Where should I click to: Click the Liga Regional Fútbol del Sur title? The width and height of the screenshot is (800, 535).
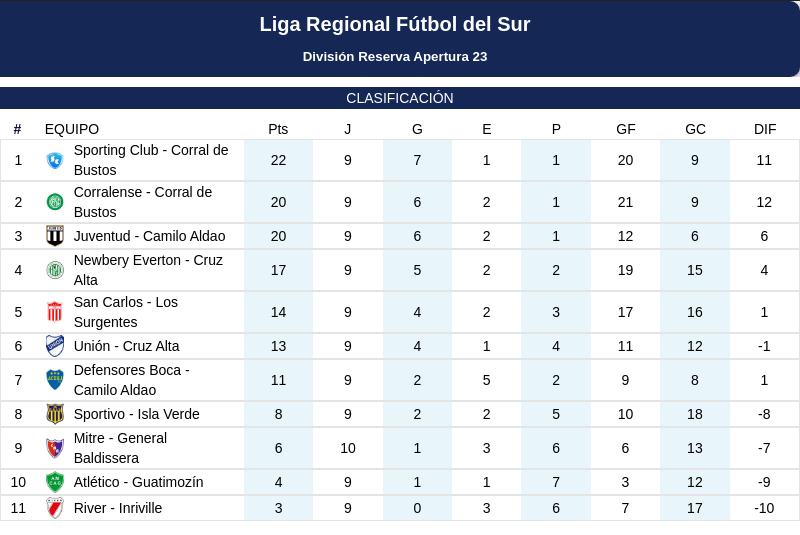click(395, 24)
